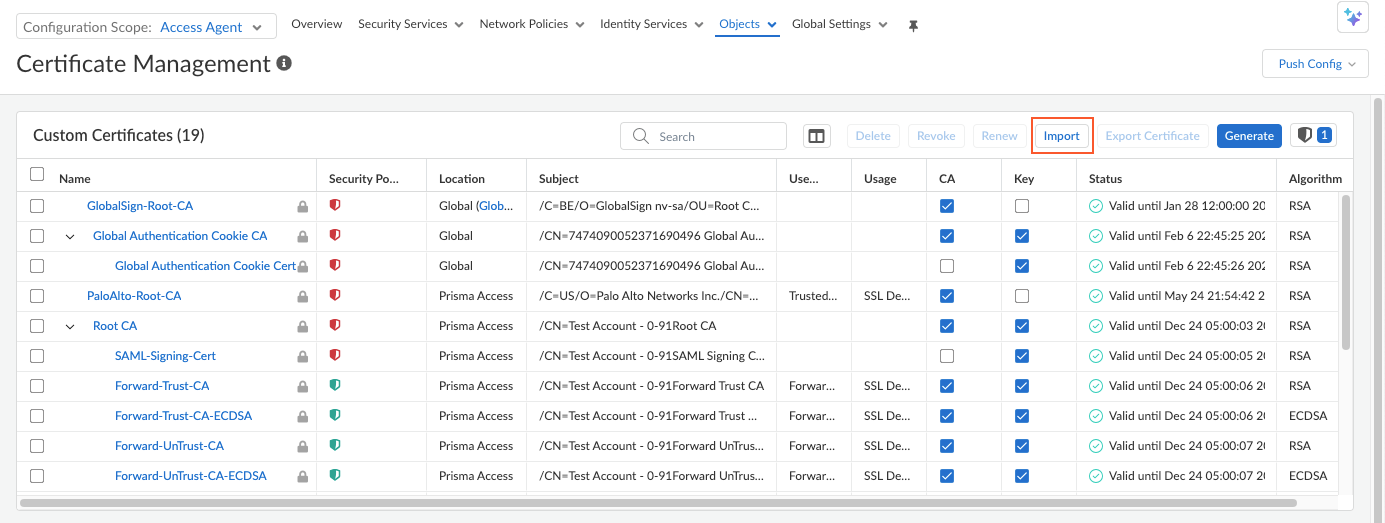Toggle the select-all checkbox in header
The height and width of the screenshot is (523, 1385).
coord(37,174)
